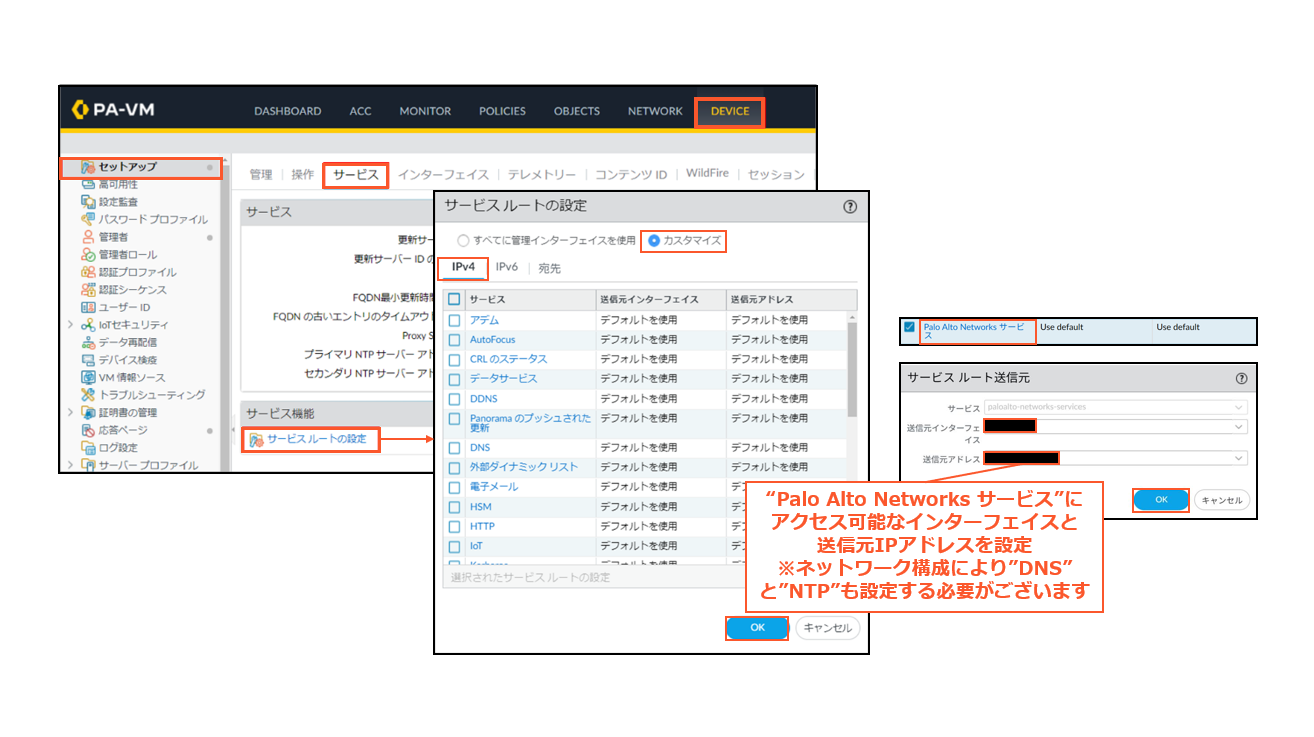The image size is (1314, 737).
Task: Click the 証明書の管理 folder icon
Action: 88,412
